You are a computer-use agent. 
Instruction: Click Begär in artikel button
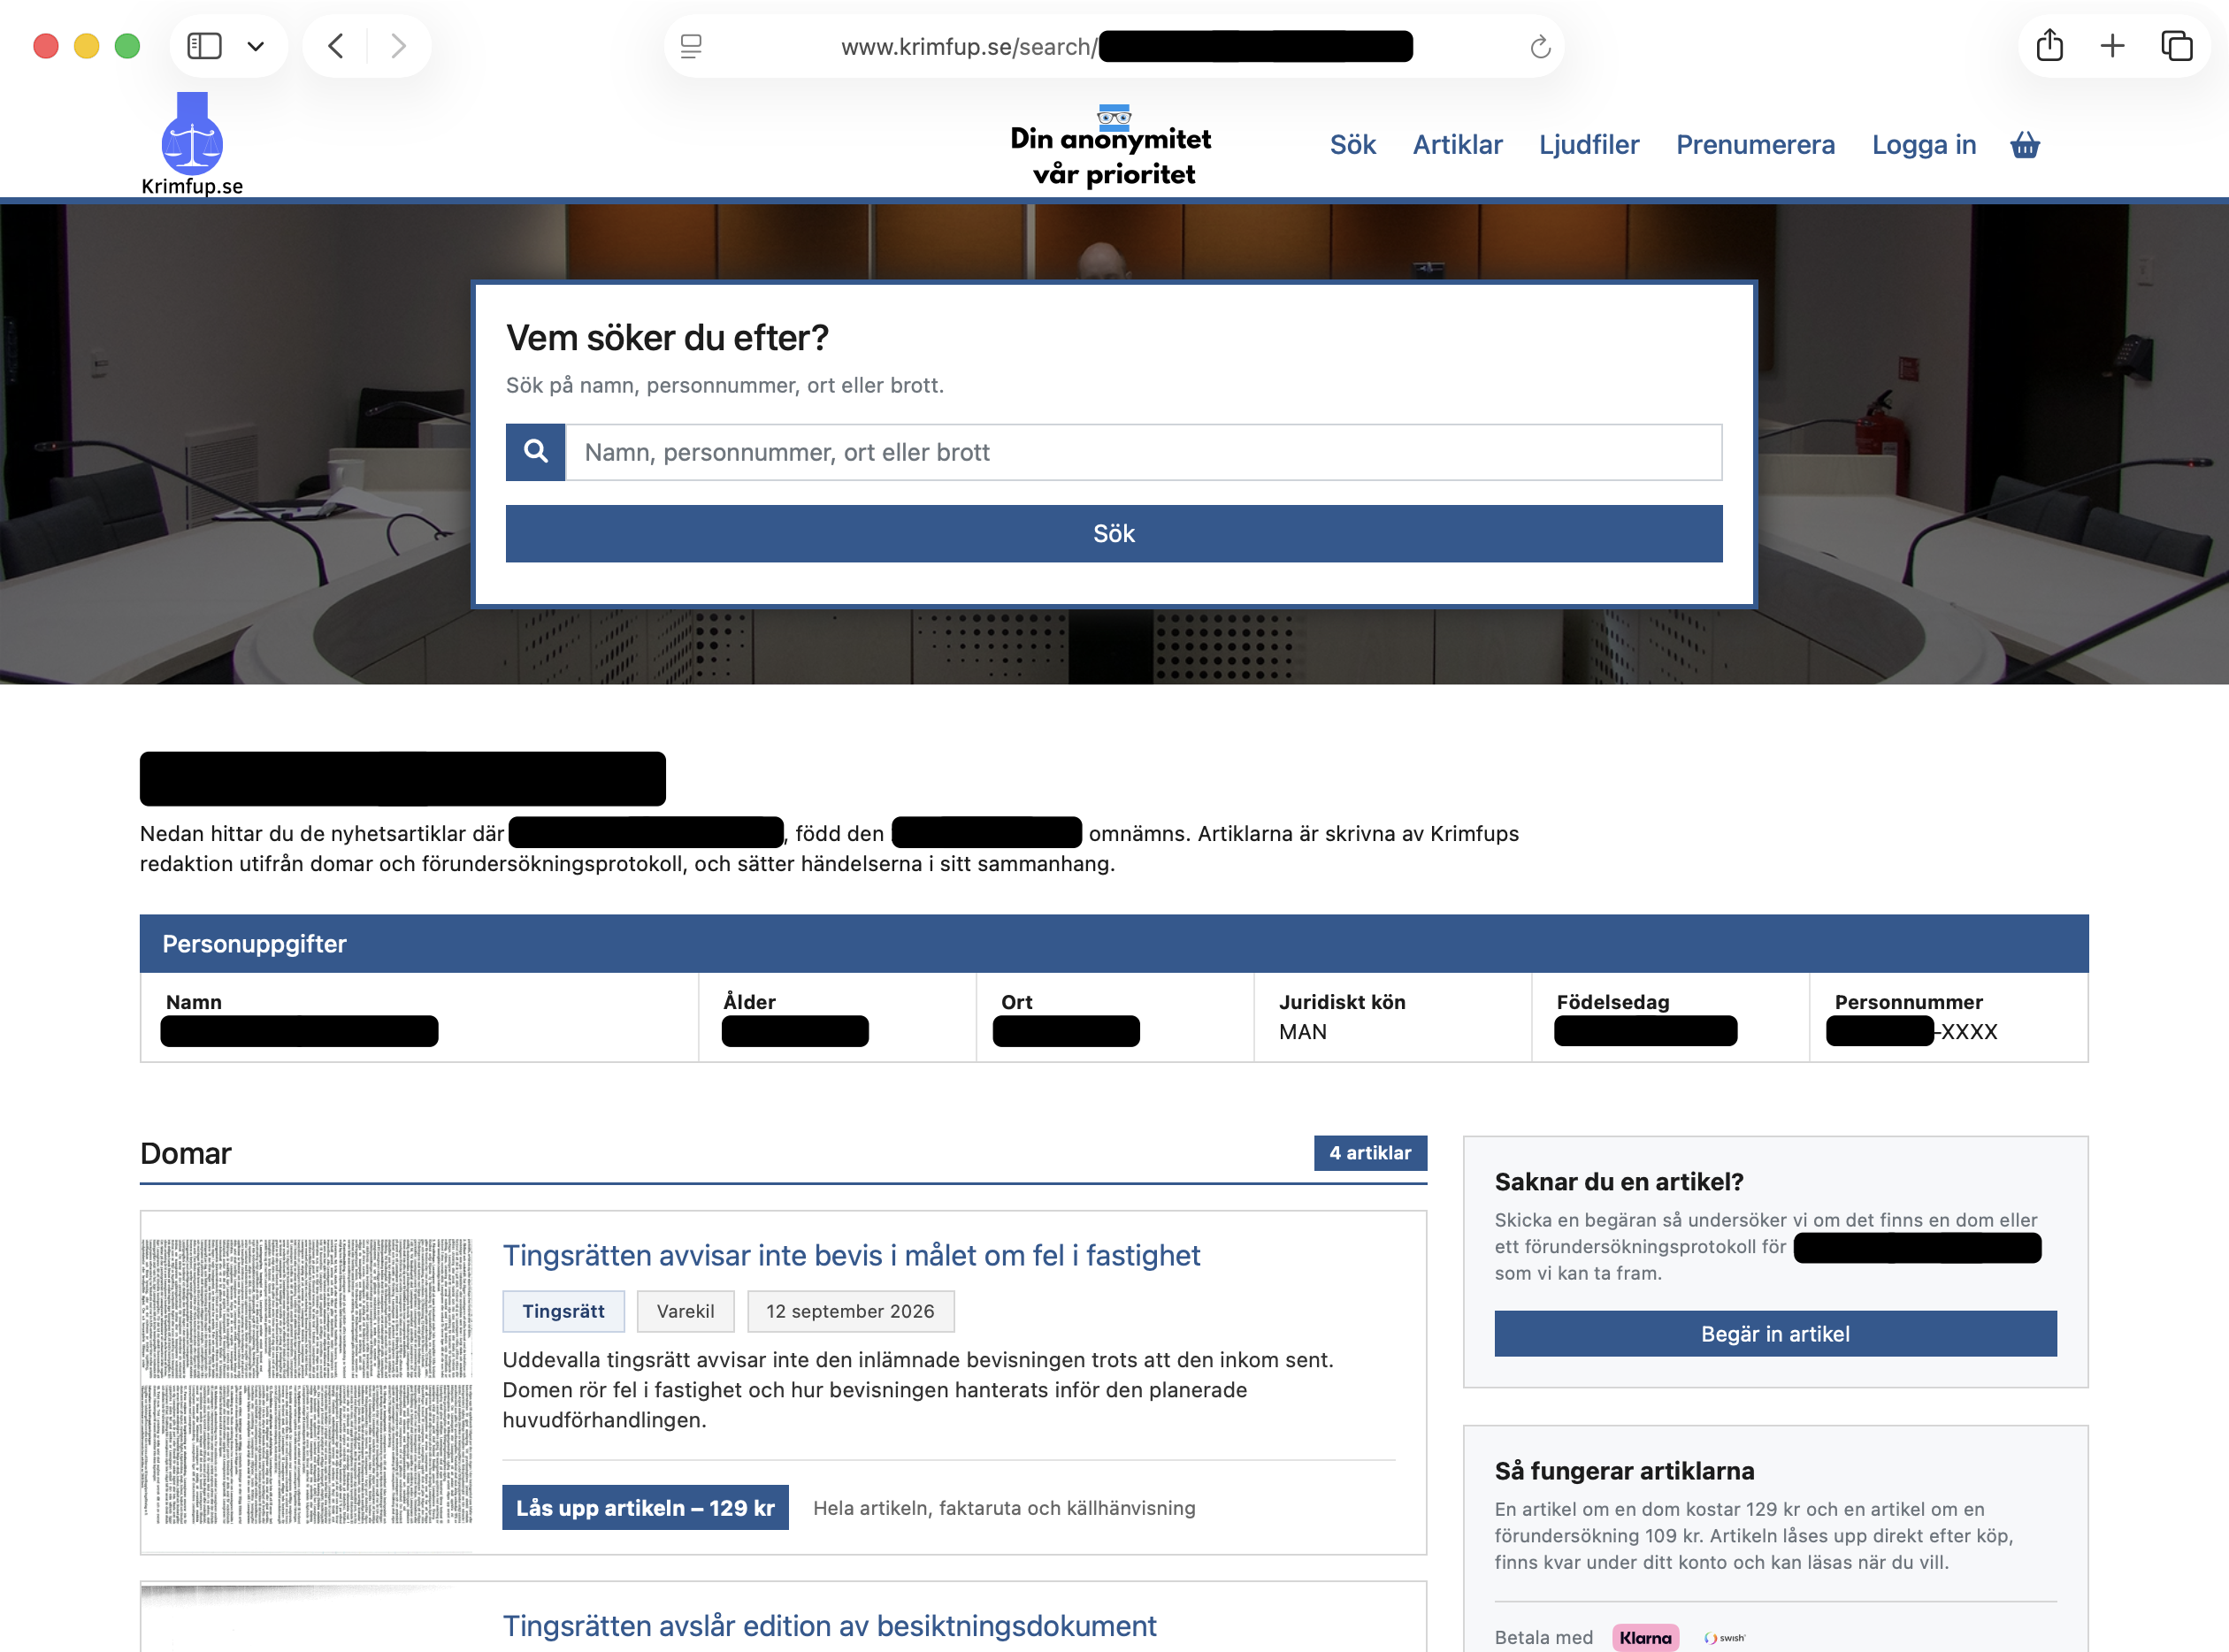[1775, 1333]
